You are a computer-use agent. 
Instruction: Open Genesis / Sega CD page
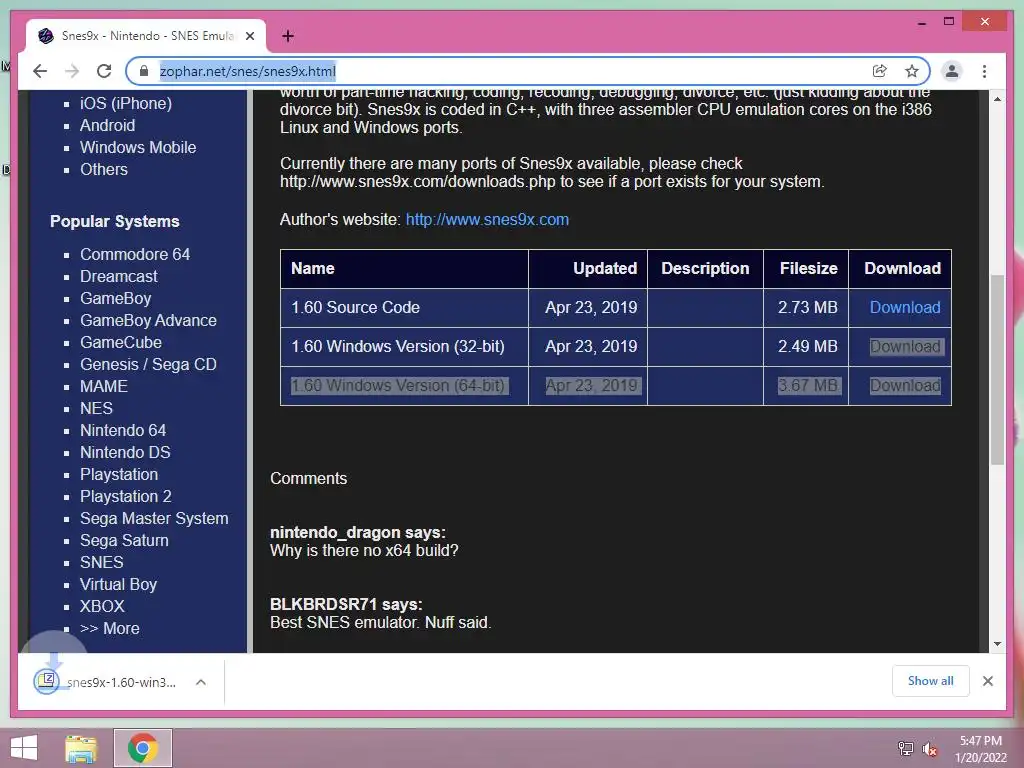tap(148, 364)
